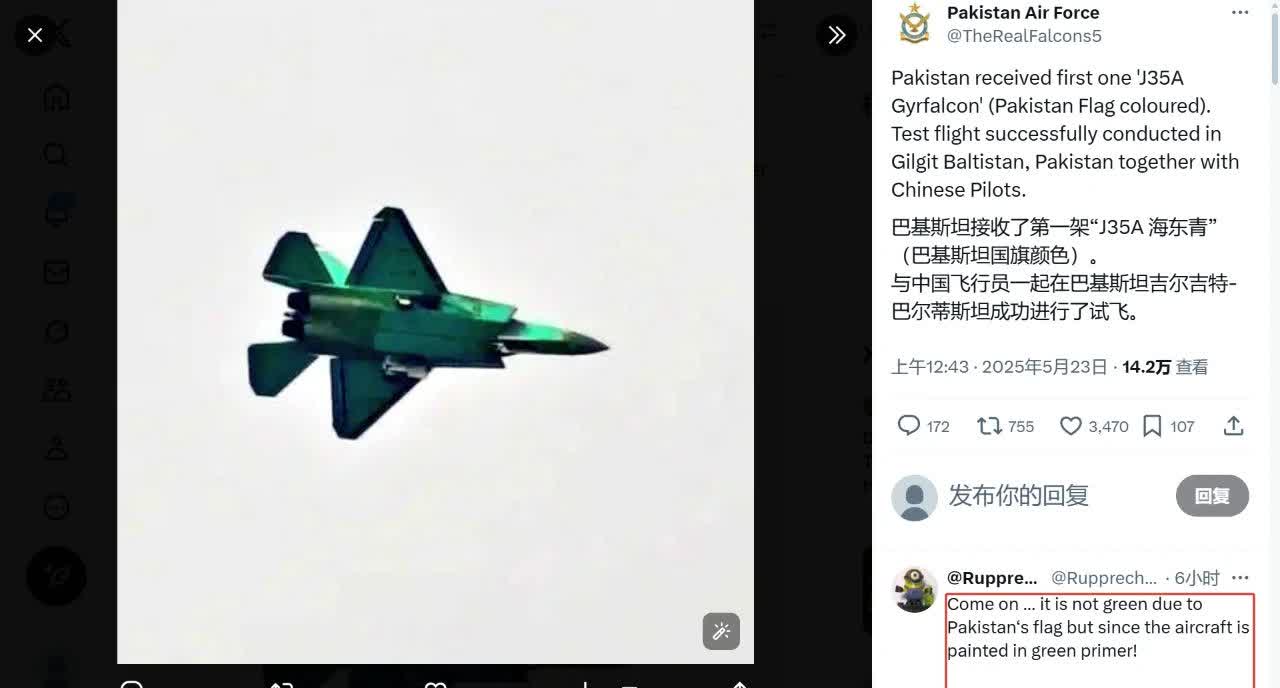Viewport: 1280px width, 688px height.
Task: Click the 回复 reply button
Action: tap(1212, 496)
